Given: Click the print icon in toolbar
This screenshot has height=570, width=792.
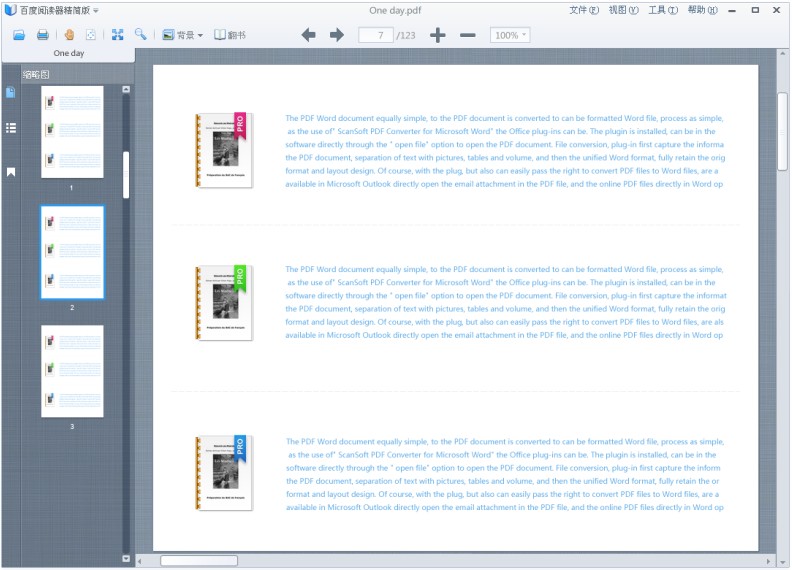Looking at the screenshot, I should pyautogui.click(x=43, y=35).
